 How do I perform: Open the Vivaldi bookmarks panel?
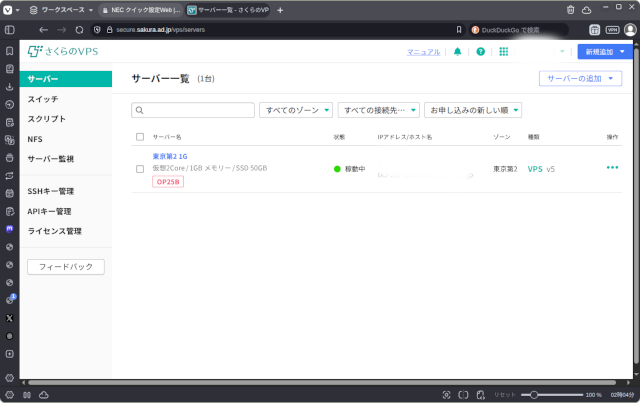pos(10,51)
